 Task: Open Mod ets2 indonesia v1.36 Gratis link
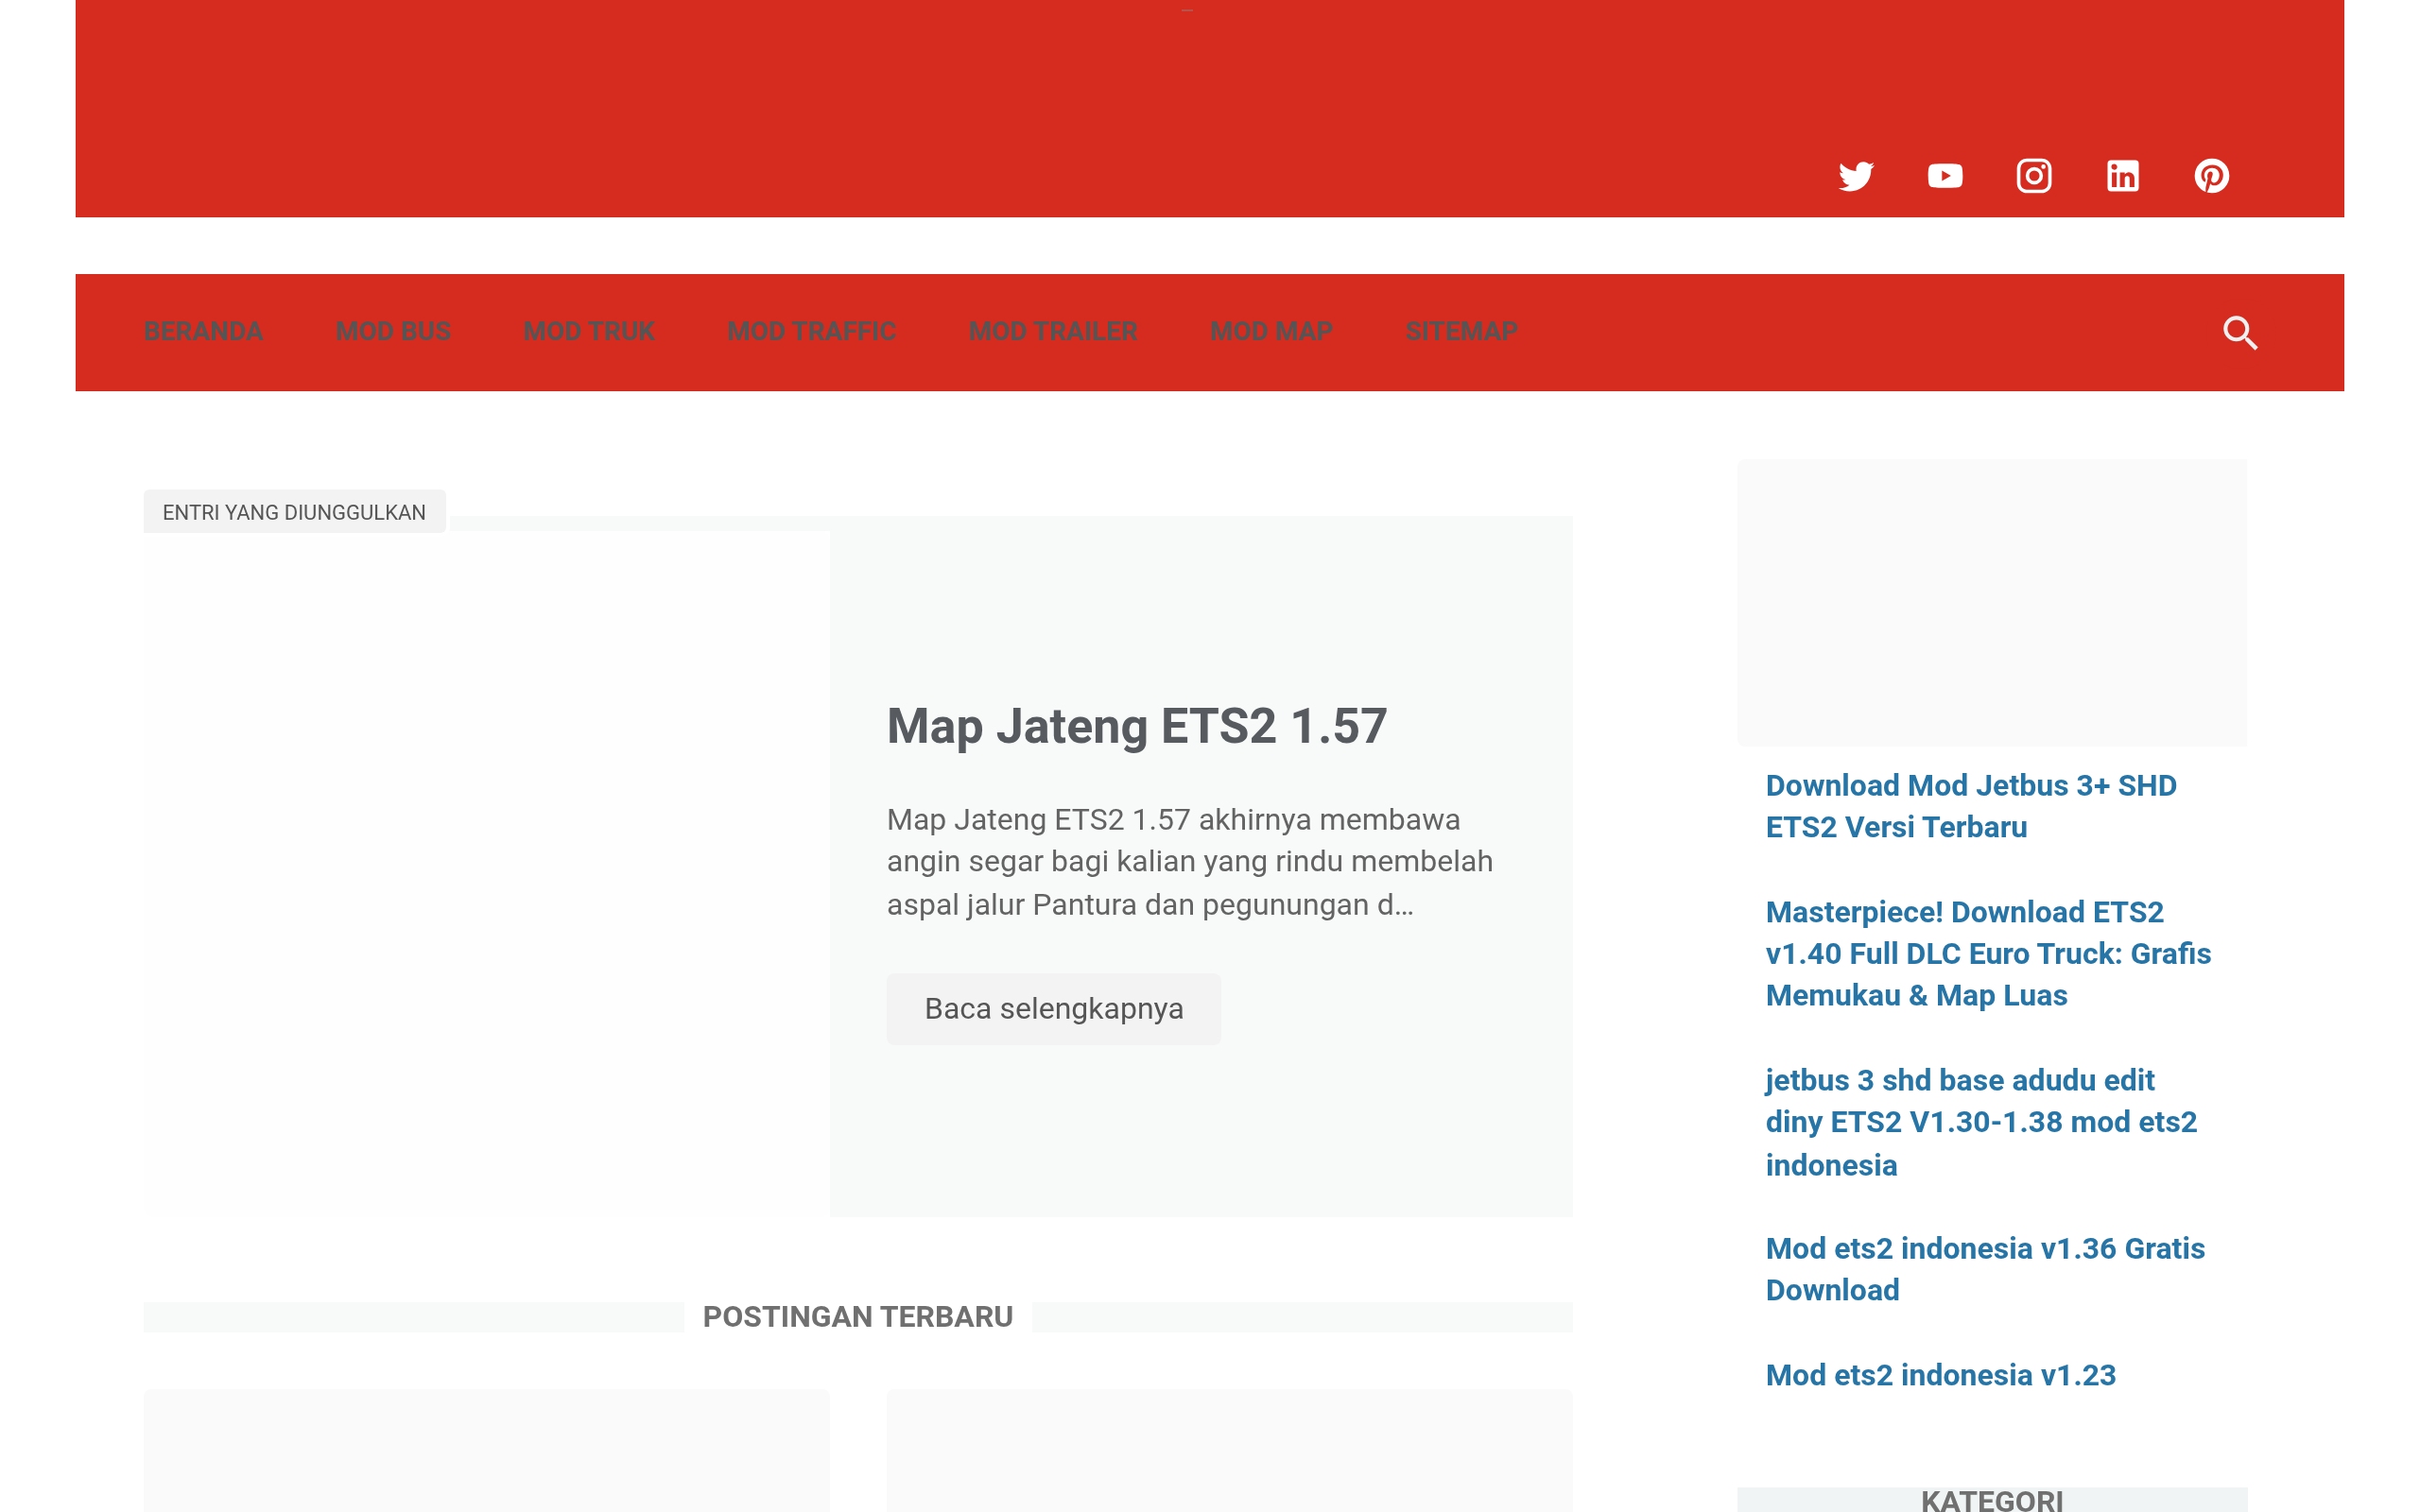(x=1984, y=1268)
